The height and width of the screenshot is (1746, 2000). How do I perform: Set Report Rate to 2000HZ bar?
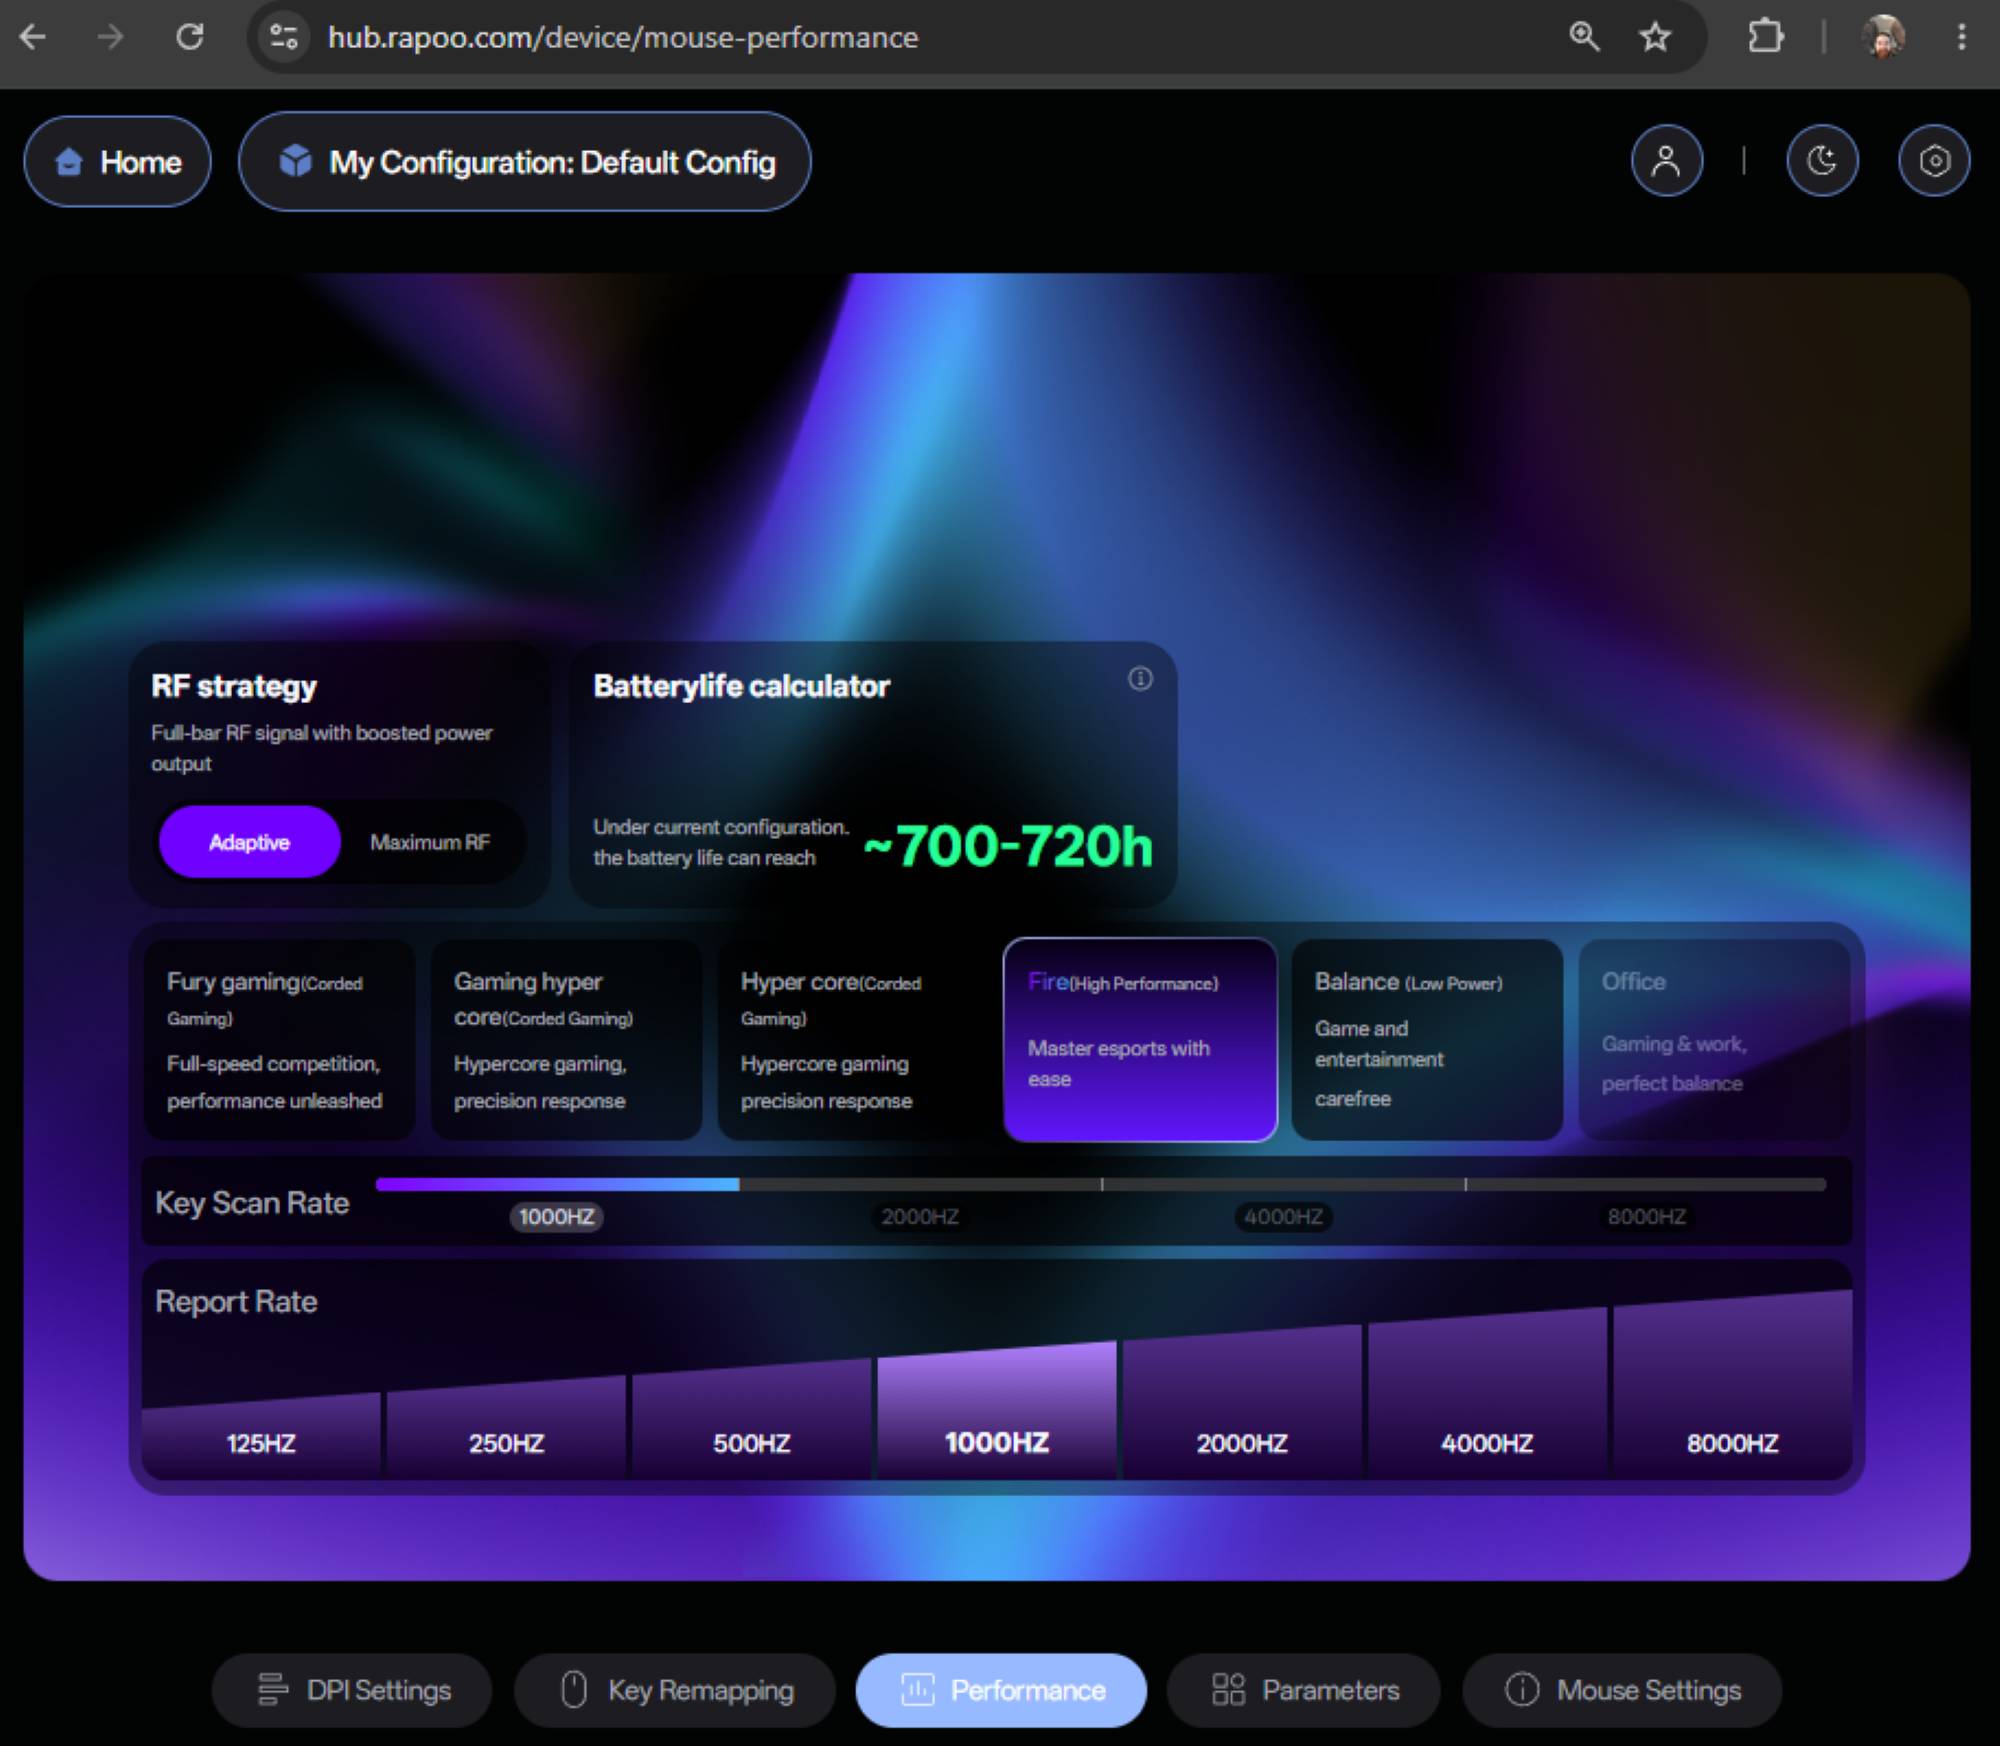(1242, 1405)
